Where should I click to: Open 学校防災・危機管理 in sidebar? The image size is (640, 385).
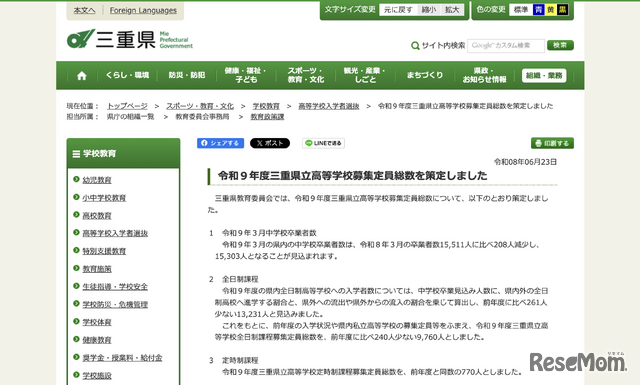tap(115, 305)
